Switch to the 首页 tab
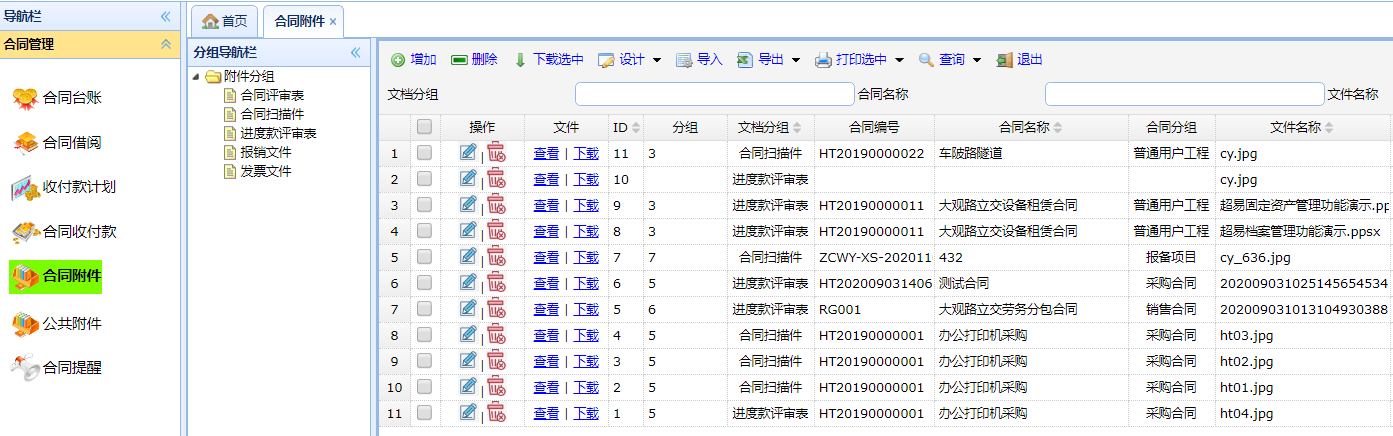 pyautogui.click(x=225, y=21)
